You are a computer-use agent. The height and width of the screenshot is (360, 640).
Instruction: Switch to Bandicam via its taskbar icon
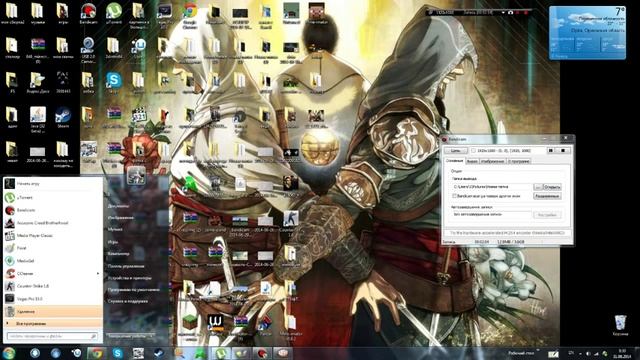point(262,353)
